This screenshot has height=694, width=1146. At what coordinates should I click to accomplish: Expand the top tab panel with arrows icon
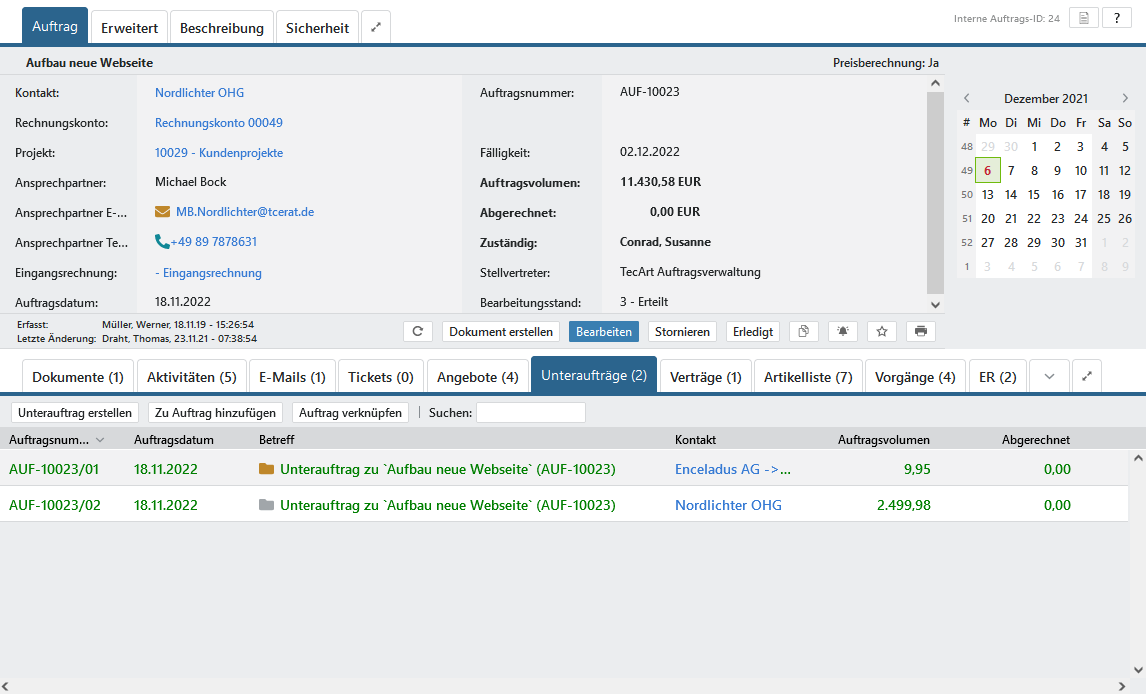(376, 28)
